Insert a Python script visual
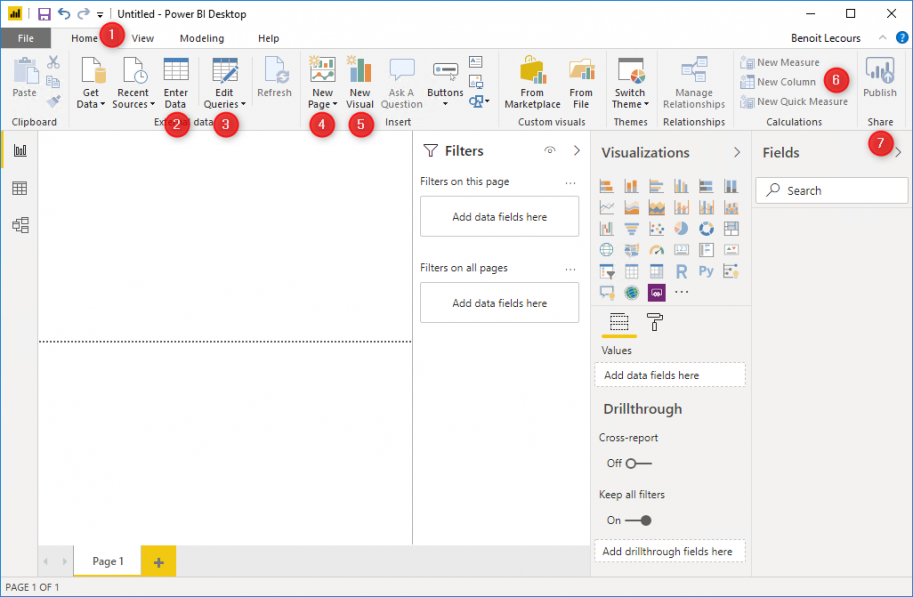The image size is (913, 597). click(706, 270)
